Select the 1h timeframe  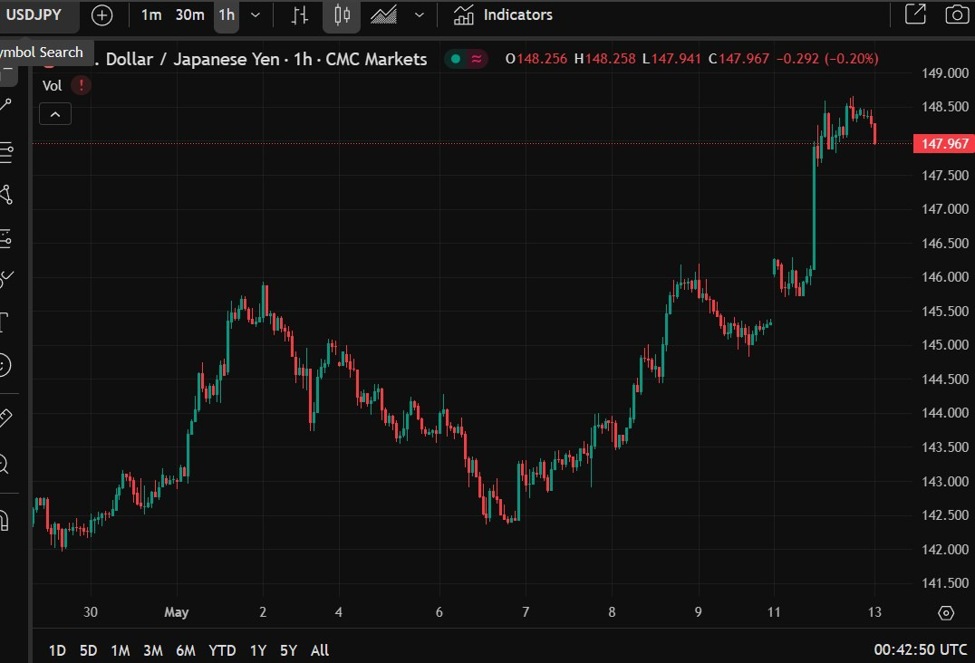[x=227, y=15]
